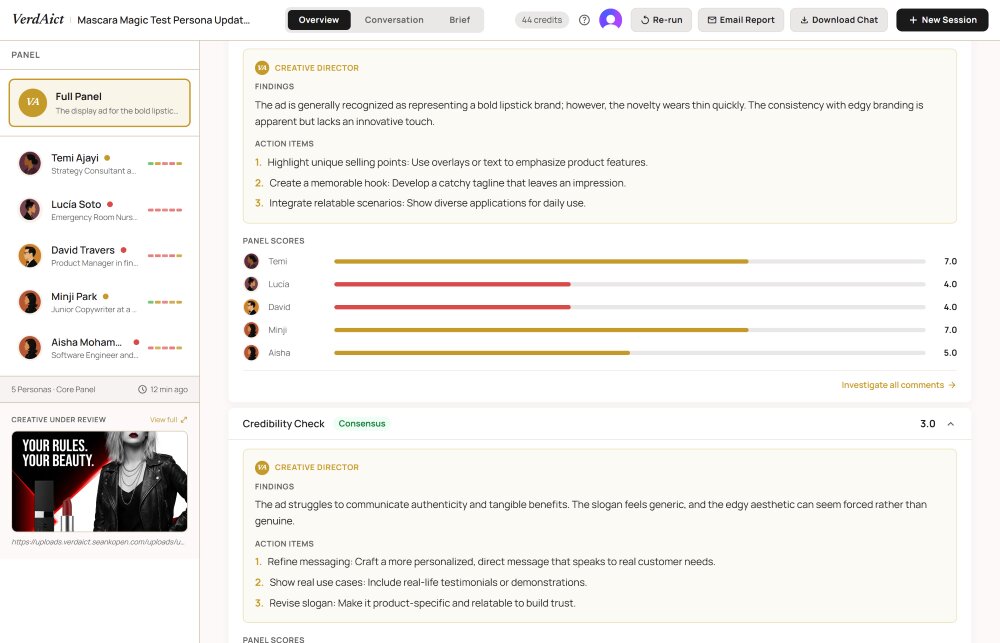Click Lucía Soto's avatar in panel list
The image size is (1000, 643).
pos(29,209)
